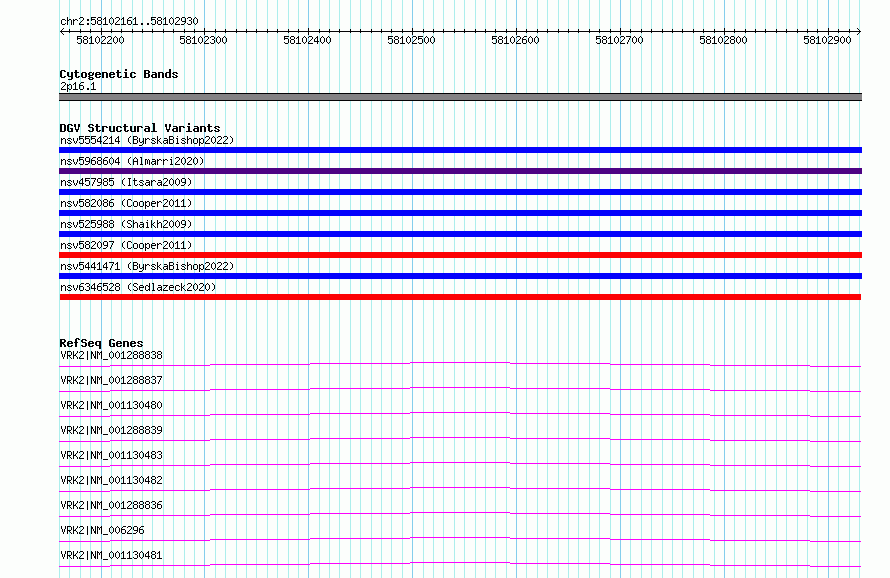Open variant nsv525988 (Shaikh2009) label
This screenshot has height=578, width=890.
[x=126, y=224]
